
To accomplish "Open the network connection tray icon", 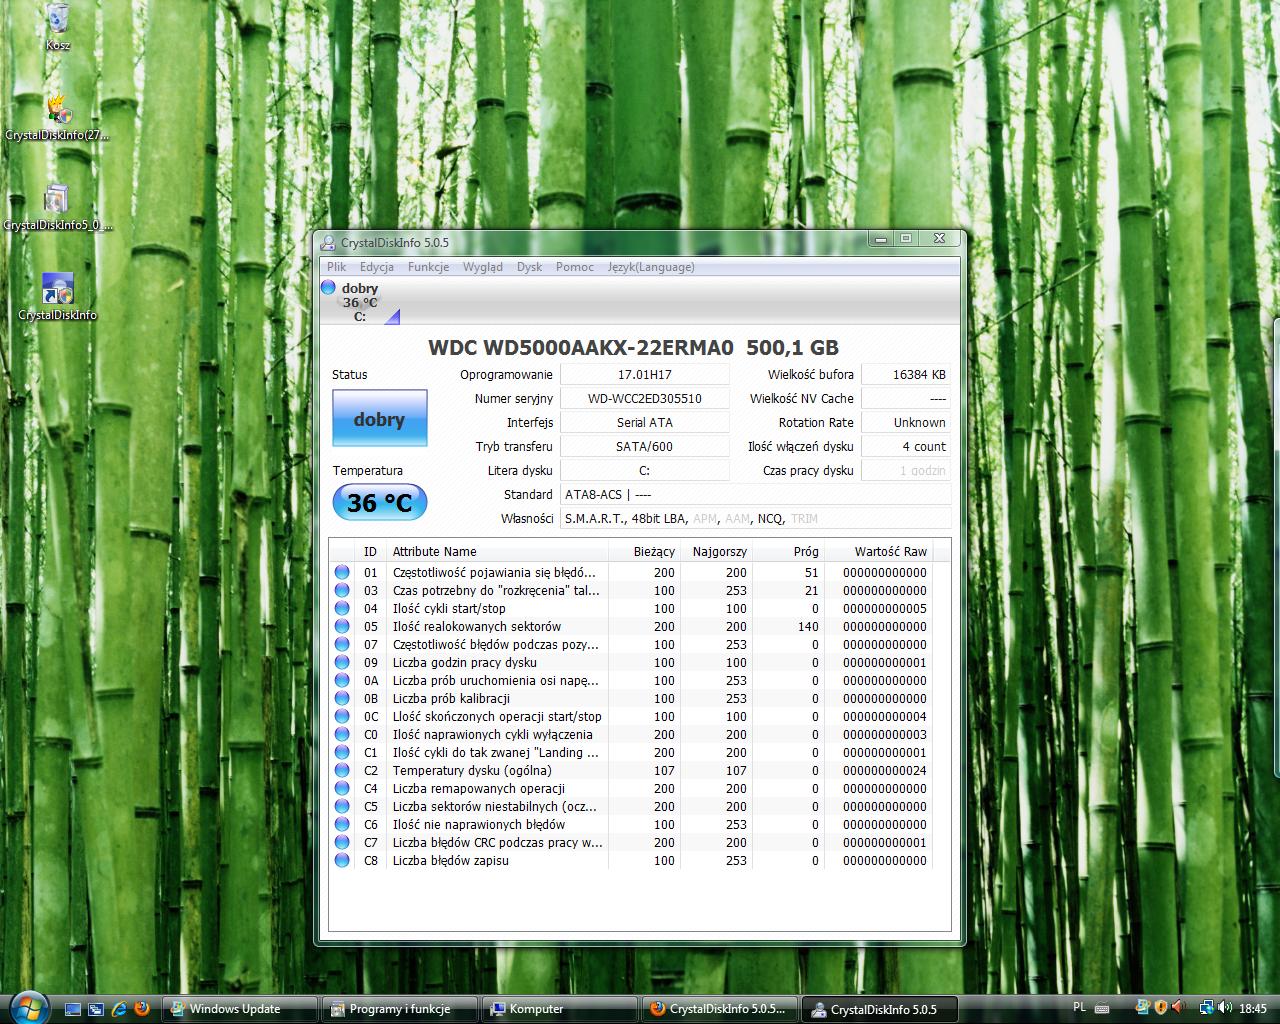I will (1207, 1008).
